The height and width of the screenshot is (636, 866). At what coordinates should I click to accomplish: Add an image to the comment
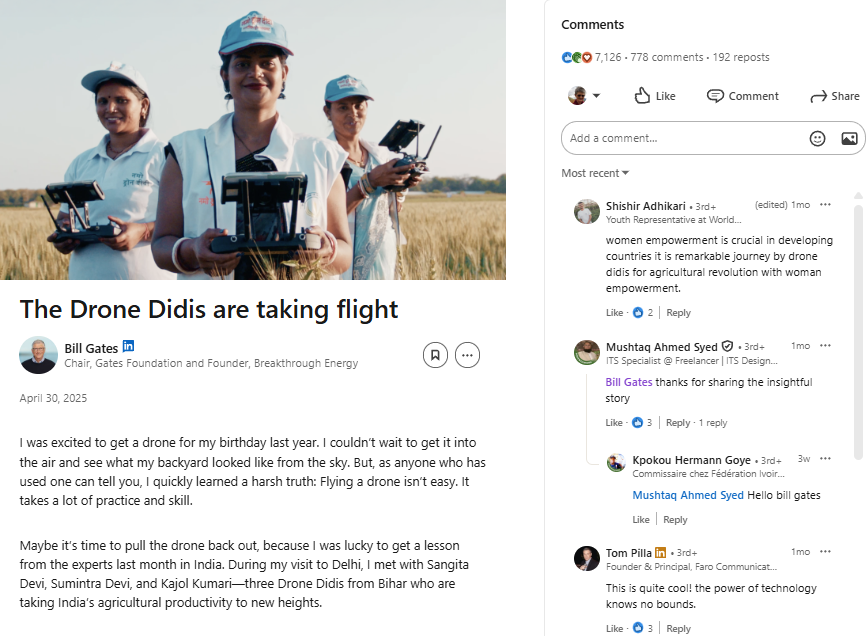click(x=849, y=138)
